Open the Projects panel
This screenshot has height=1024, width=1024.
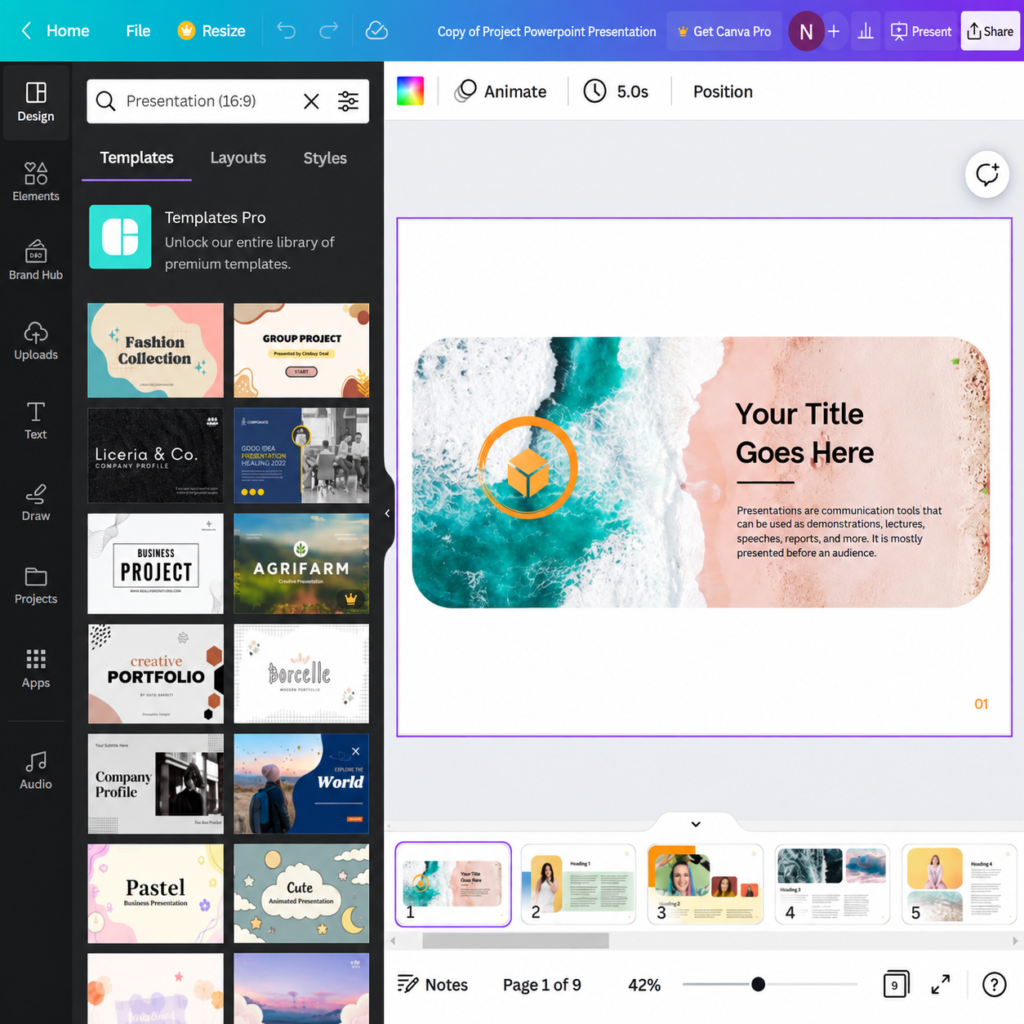coord(36,585)
